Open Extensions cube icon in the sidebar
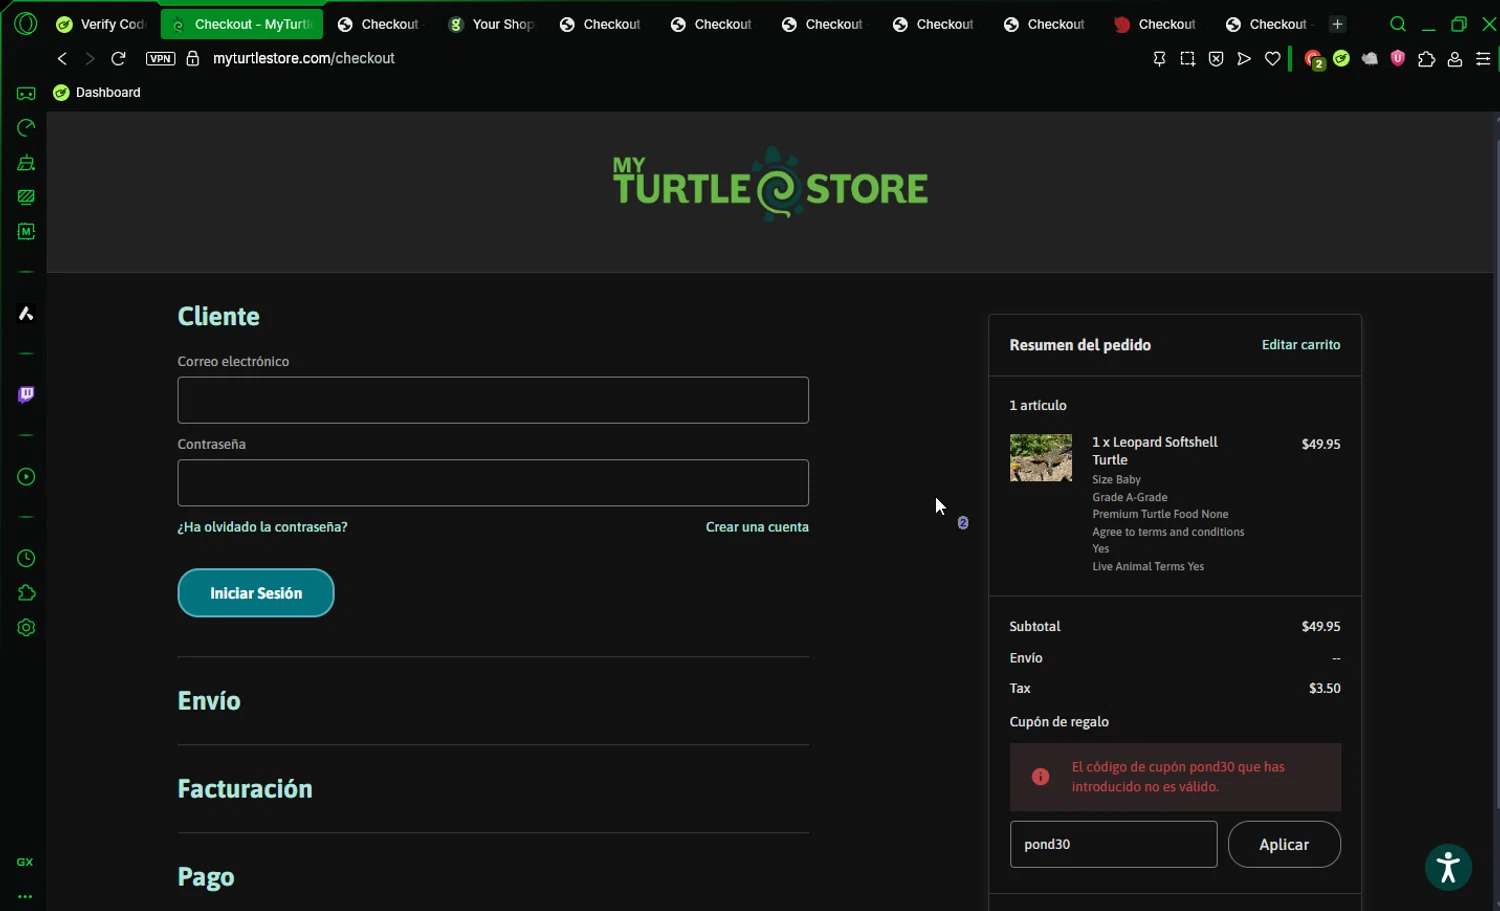Image resolution: width=1500 pixels, height=911 pixels. pos(26,593)
